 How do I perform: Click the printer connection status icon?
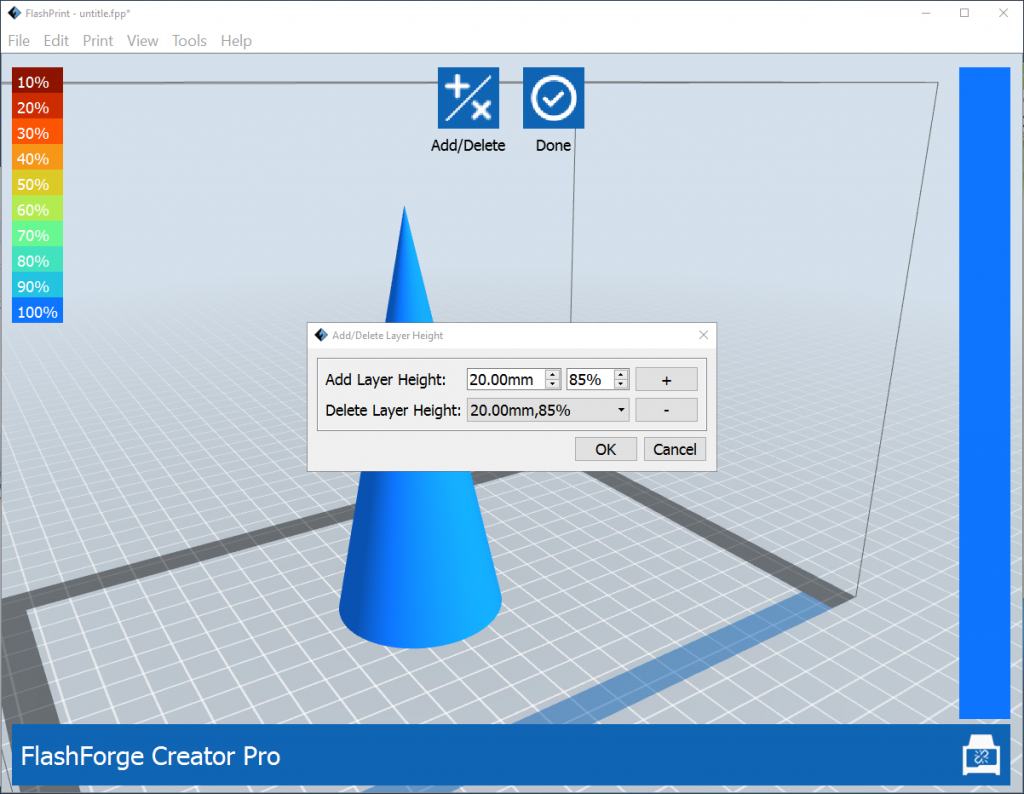(981, 755)
